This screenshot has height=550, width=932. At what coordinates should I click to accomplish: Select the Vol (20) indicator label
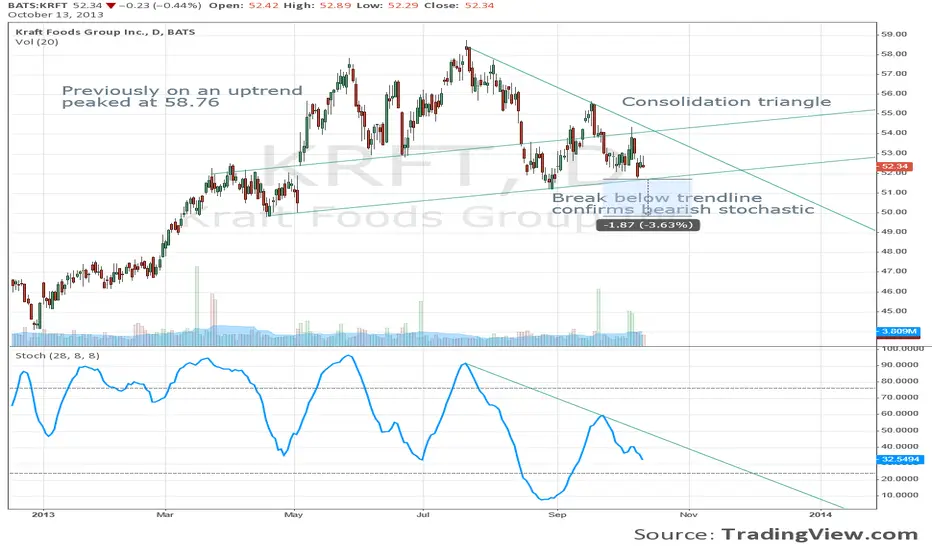point(37,42)
